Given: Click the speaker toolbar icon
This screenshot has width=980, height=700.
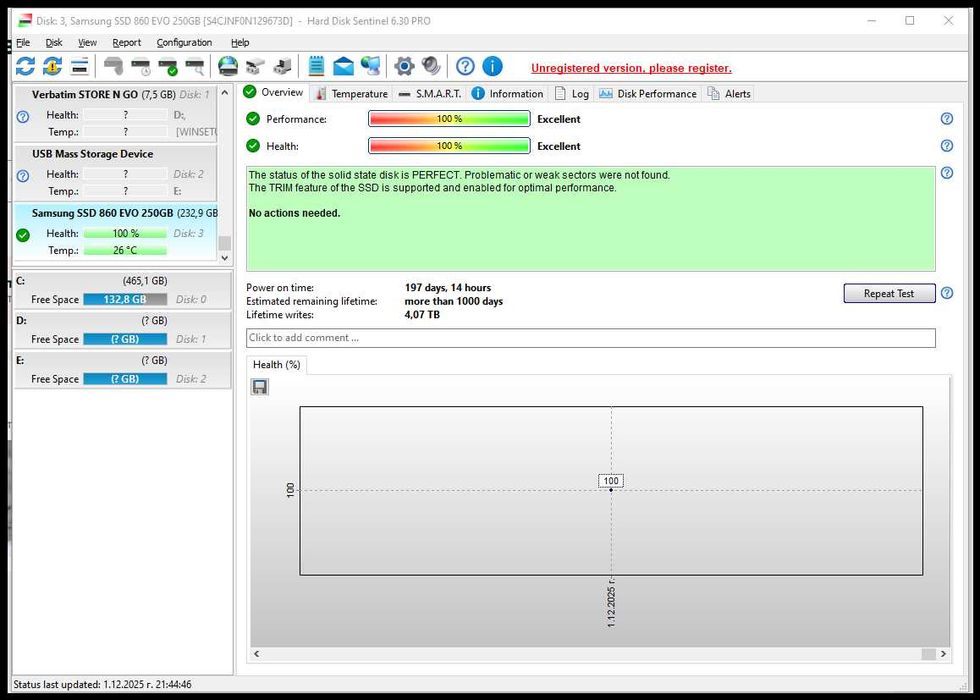Looking at the screenshot, I should pos(431,66).
